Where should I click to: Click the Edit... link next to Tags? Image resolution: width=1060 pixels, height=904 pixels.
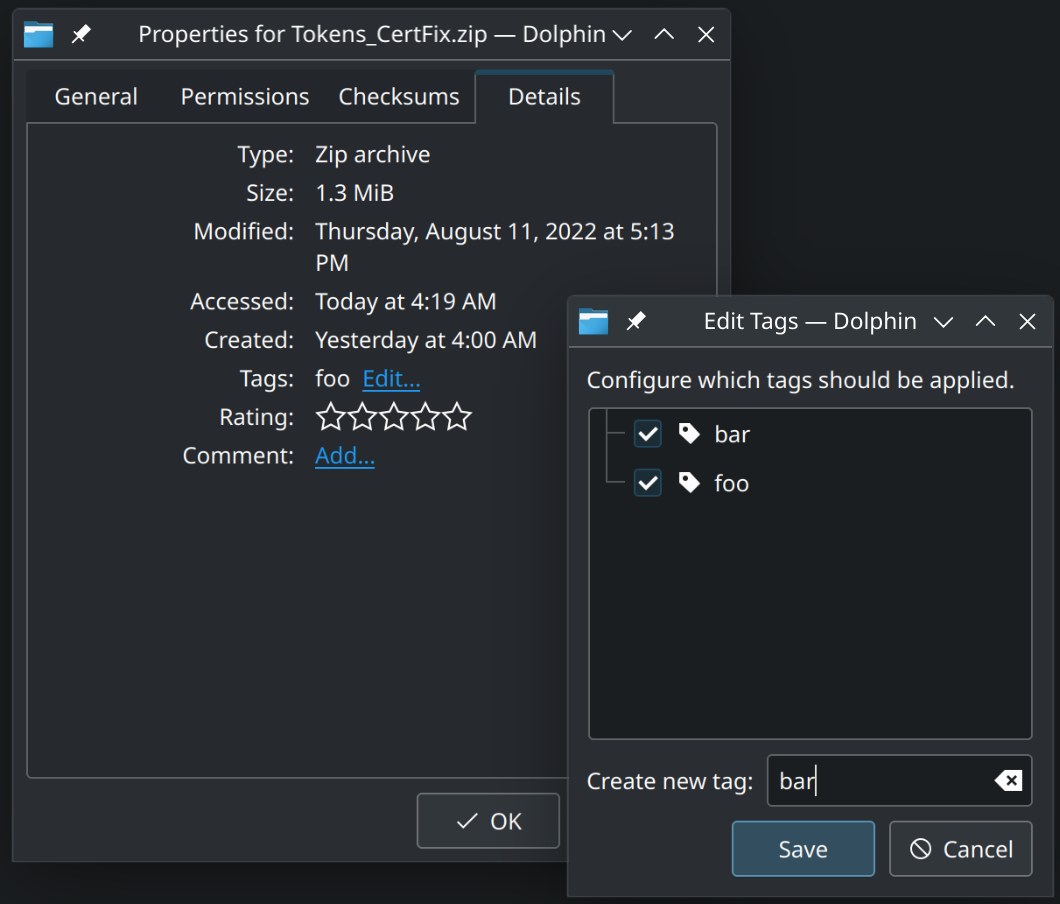[x=391, y=379]
